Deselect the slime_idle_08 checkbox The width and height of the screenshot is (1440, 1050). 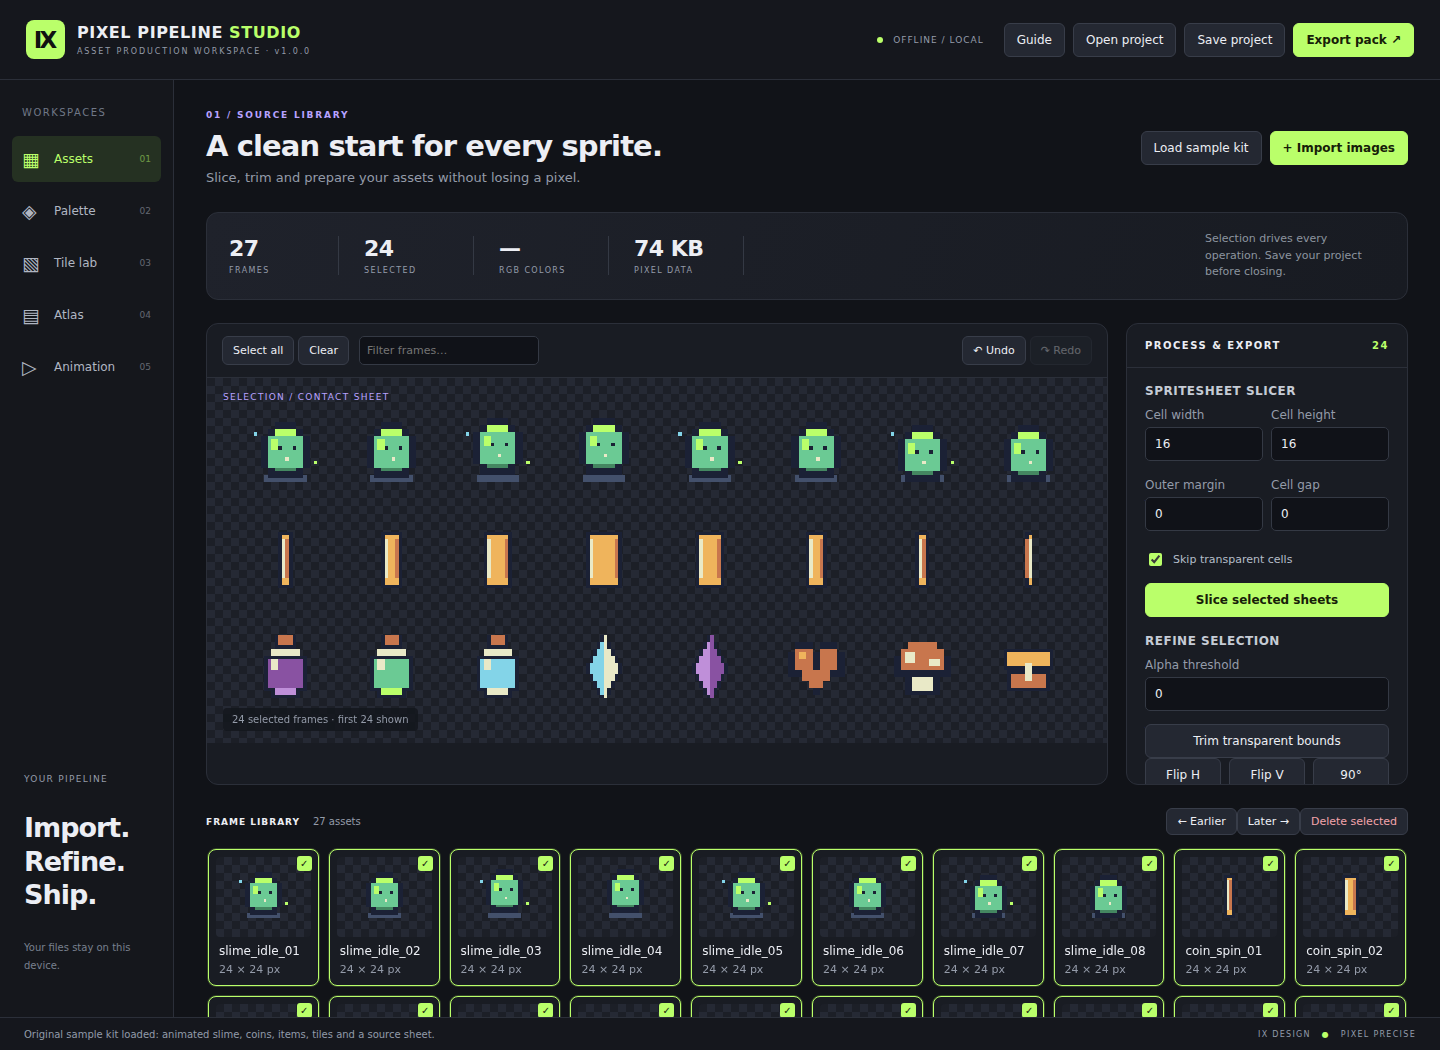click(x=1149, y=863)
